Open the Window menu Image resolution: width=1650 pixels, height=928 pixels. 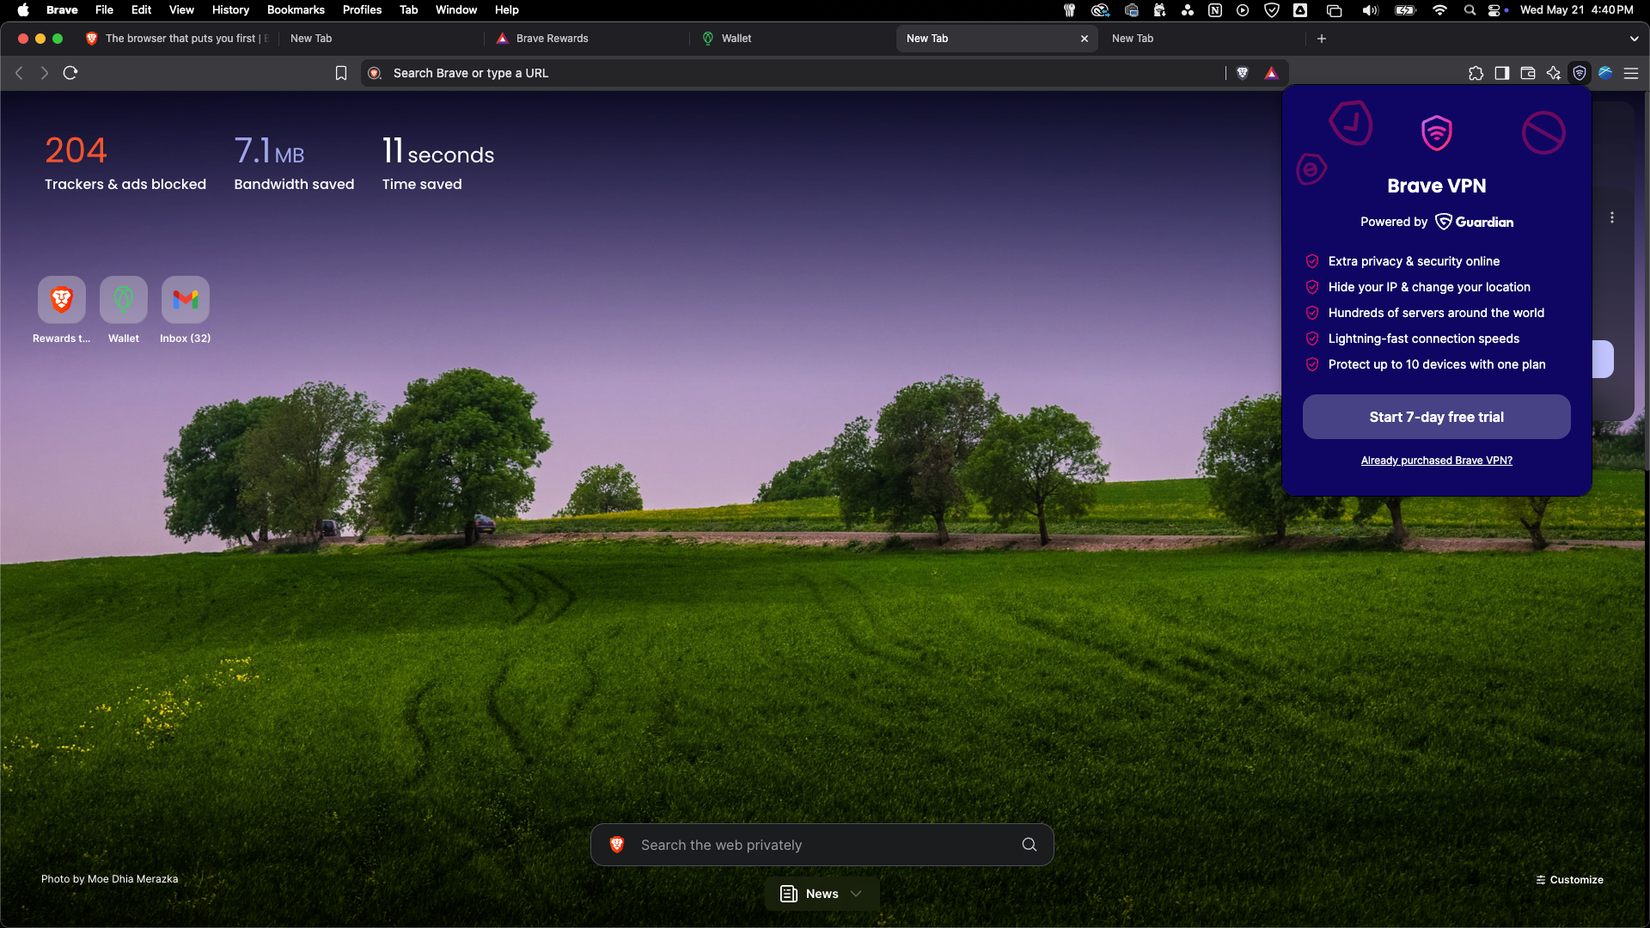(x=456, y=10)
